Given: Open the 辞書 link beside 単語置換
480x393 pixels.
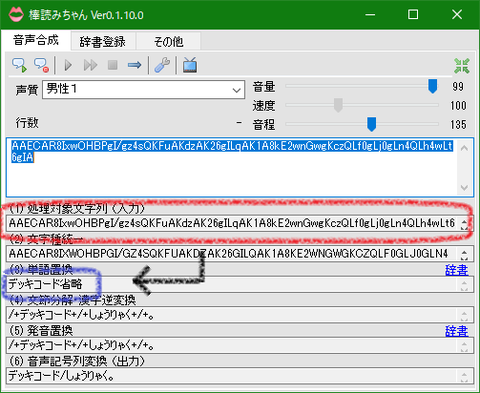Looking at the screenshot, I should click(x=456, y=270).
